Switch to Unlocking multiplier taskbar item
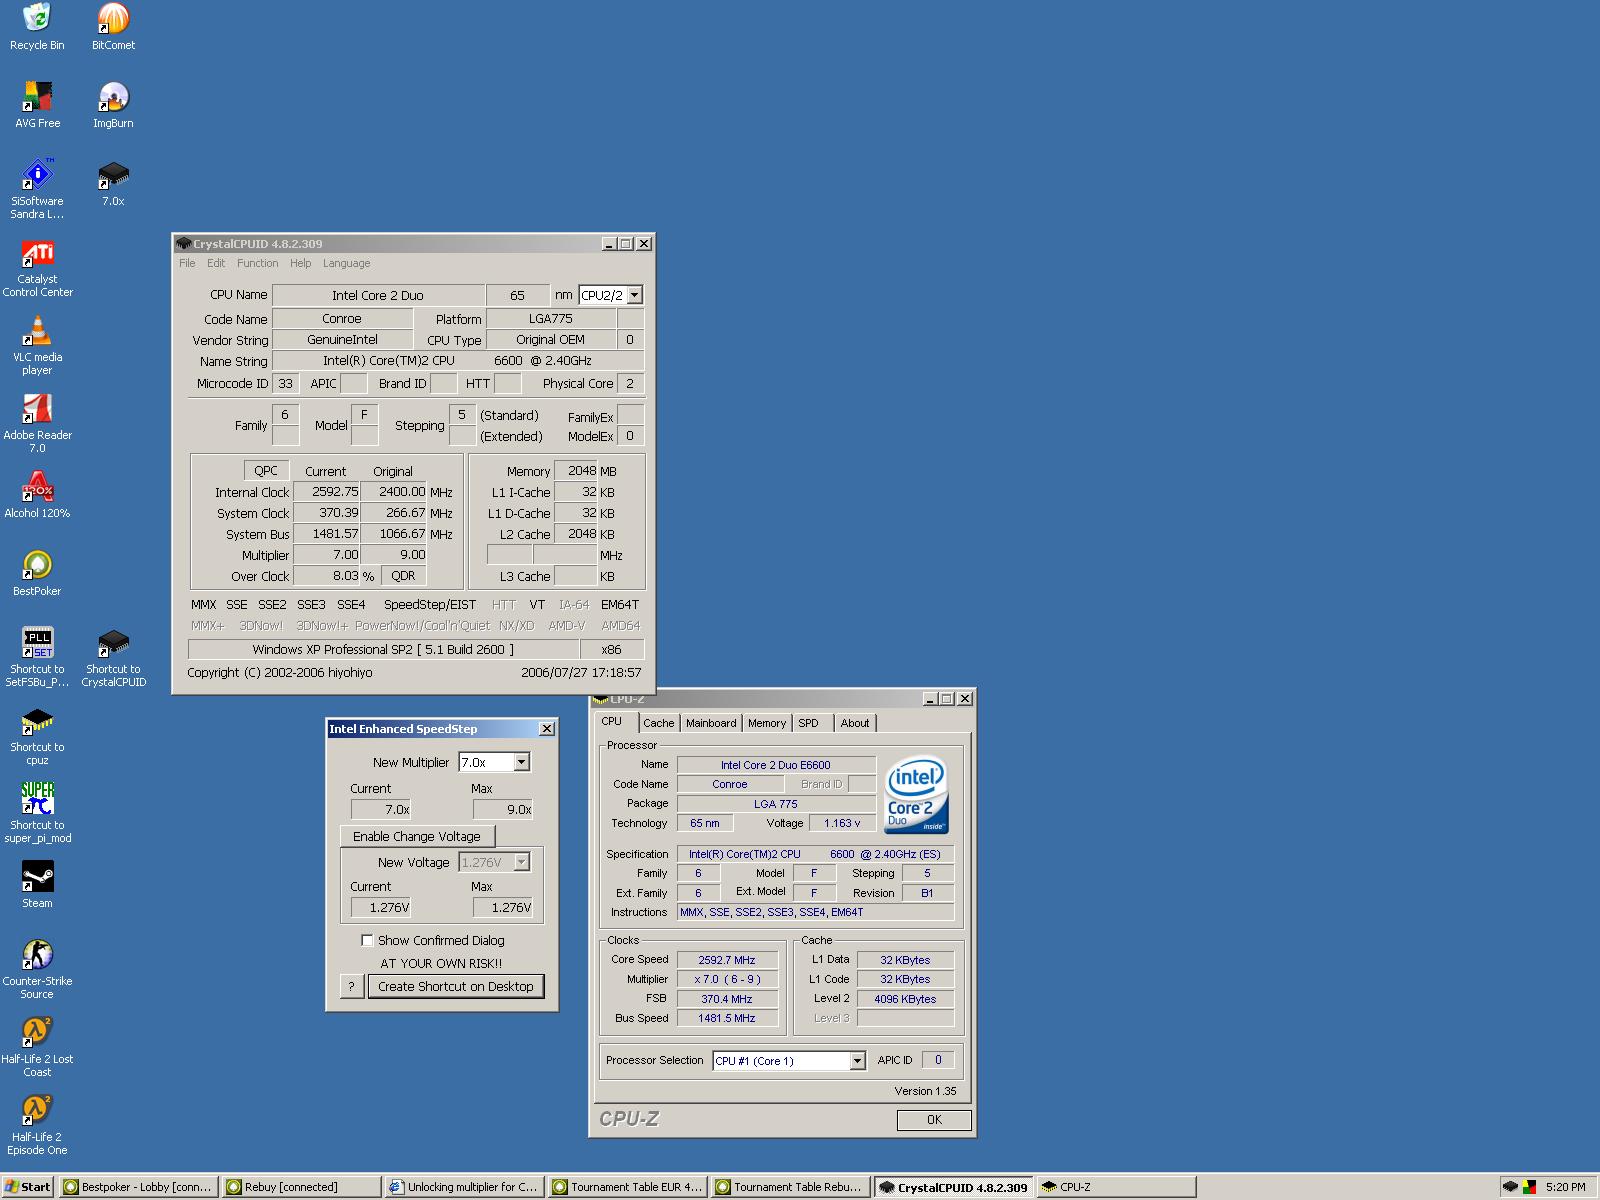Viewport: 1600px width, 1200px height. 464,1187
